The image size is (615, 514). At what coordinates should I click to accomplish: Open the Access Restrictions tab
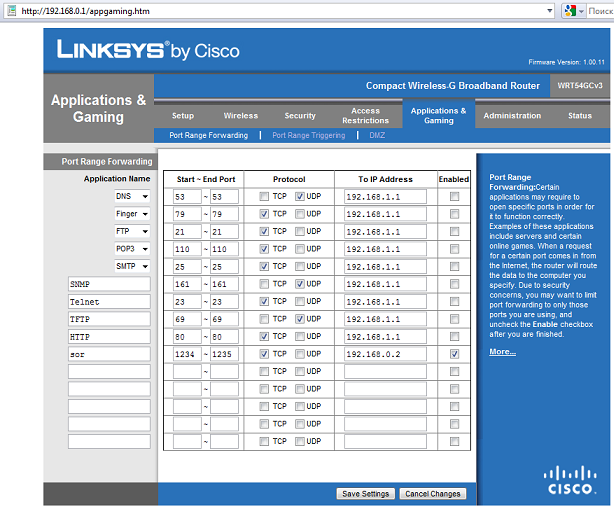coord(365,116)
